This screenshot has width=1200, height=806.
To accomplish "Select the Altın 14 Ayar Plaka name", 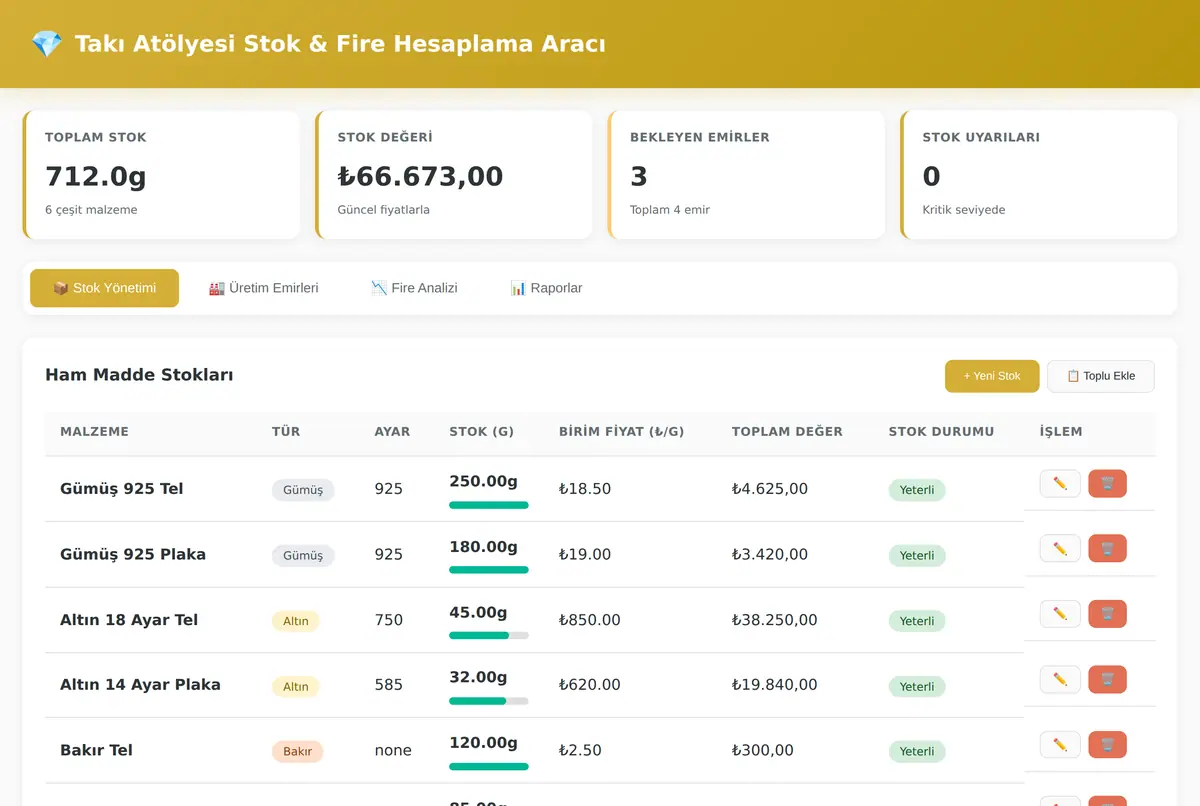I will tap(140, 685).
